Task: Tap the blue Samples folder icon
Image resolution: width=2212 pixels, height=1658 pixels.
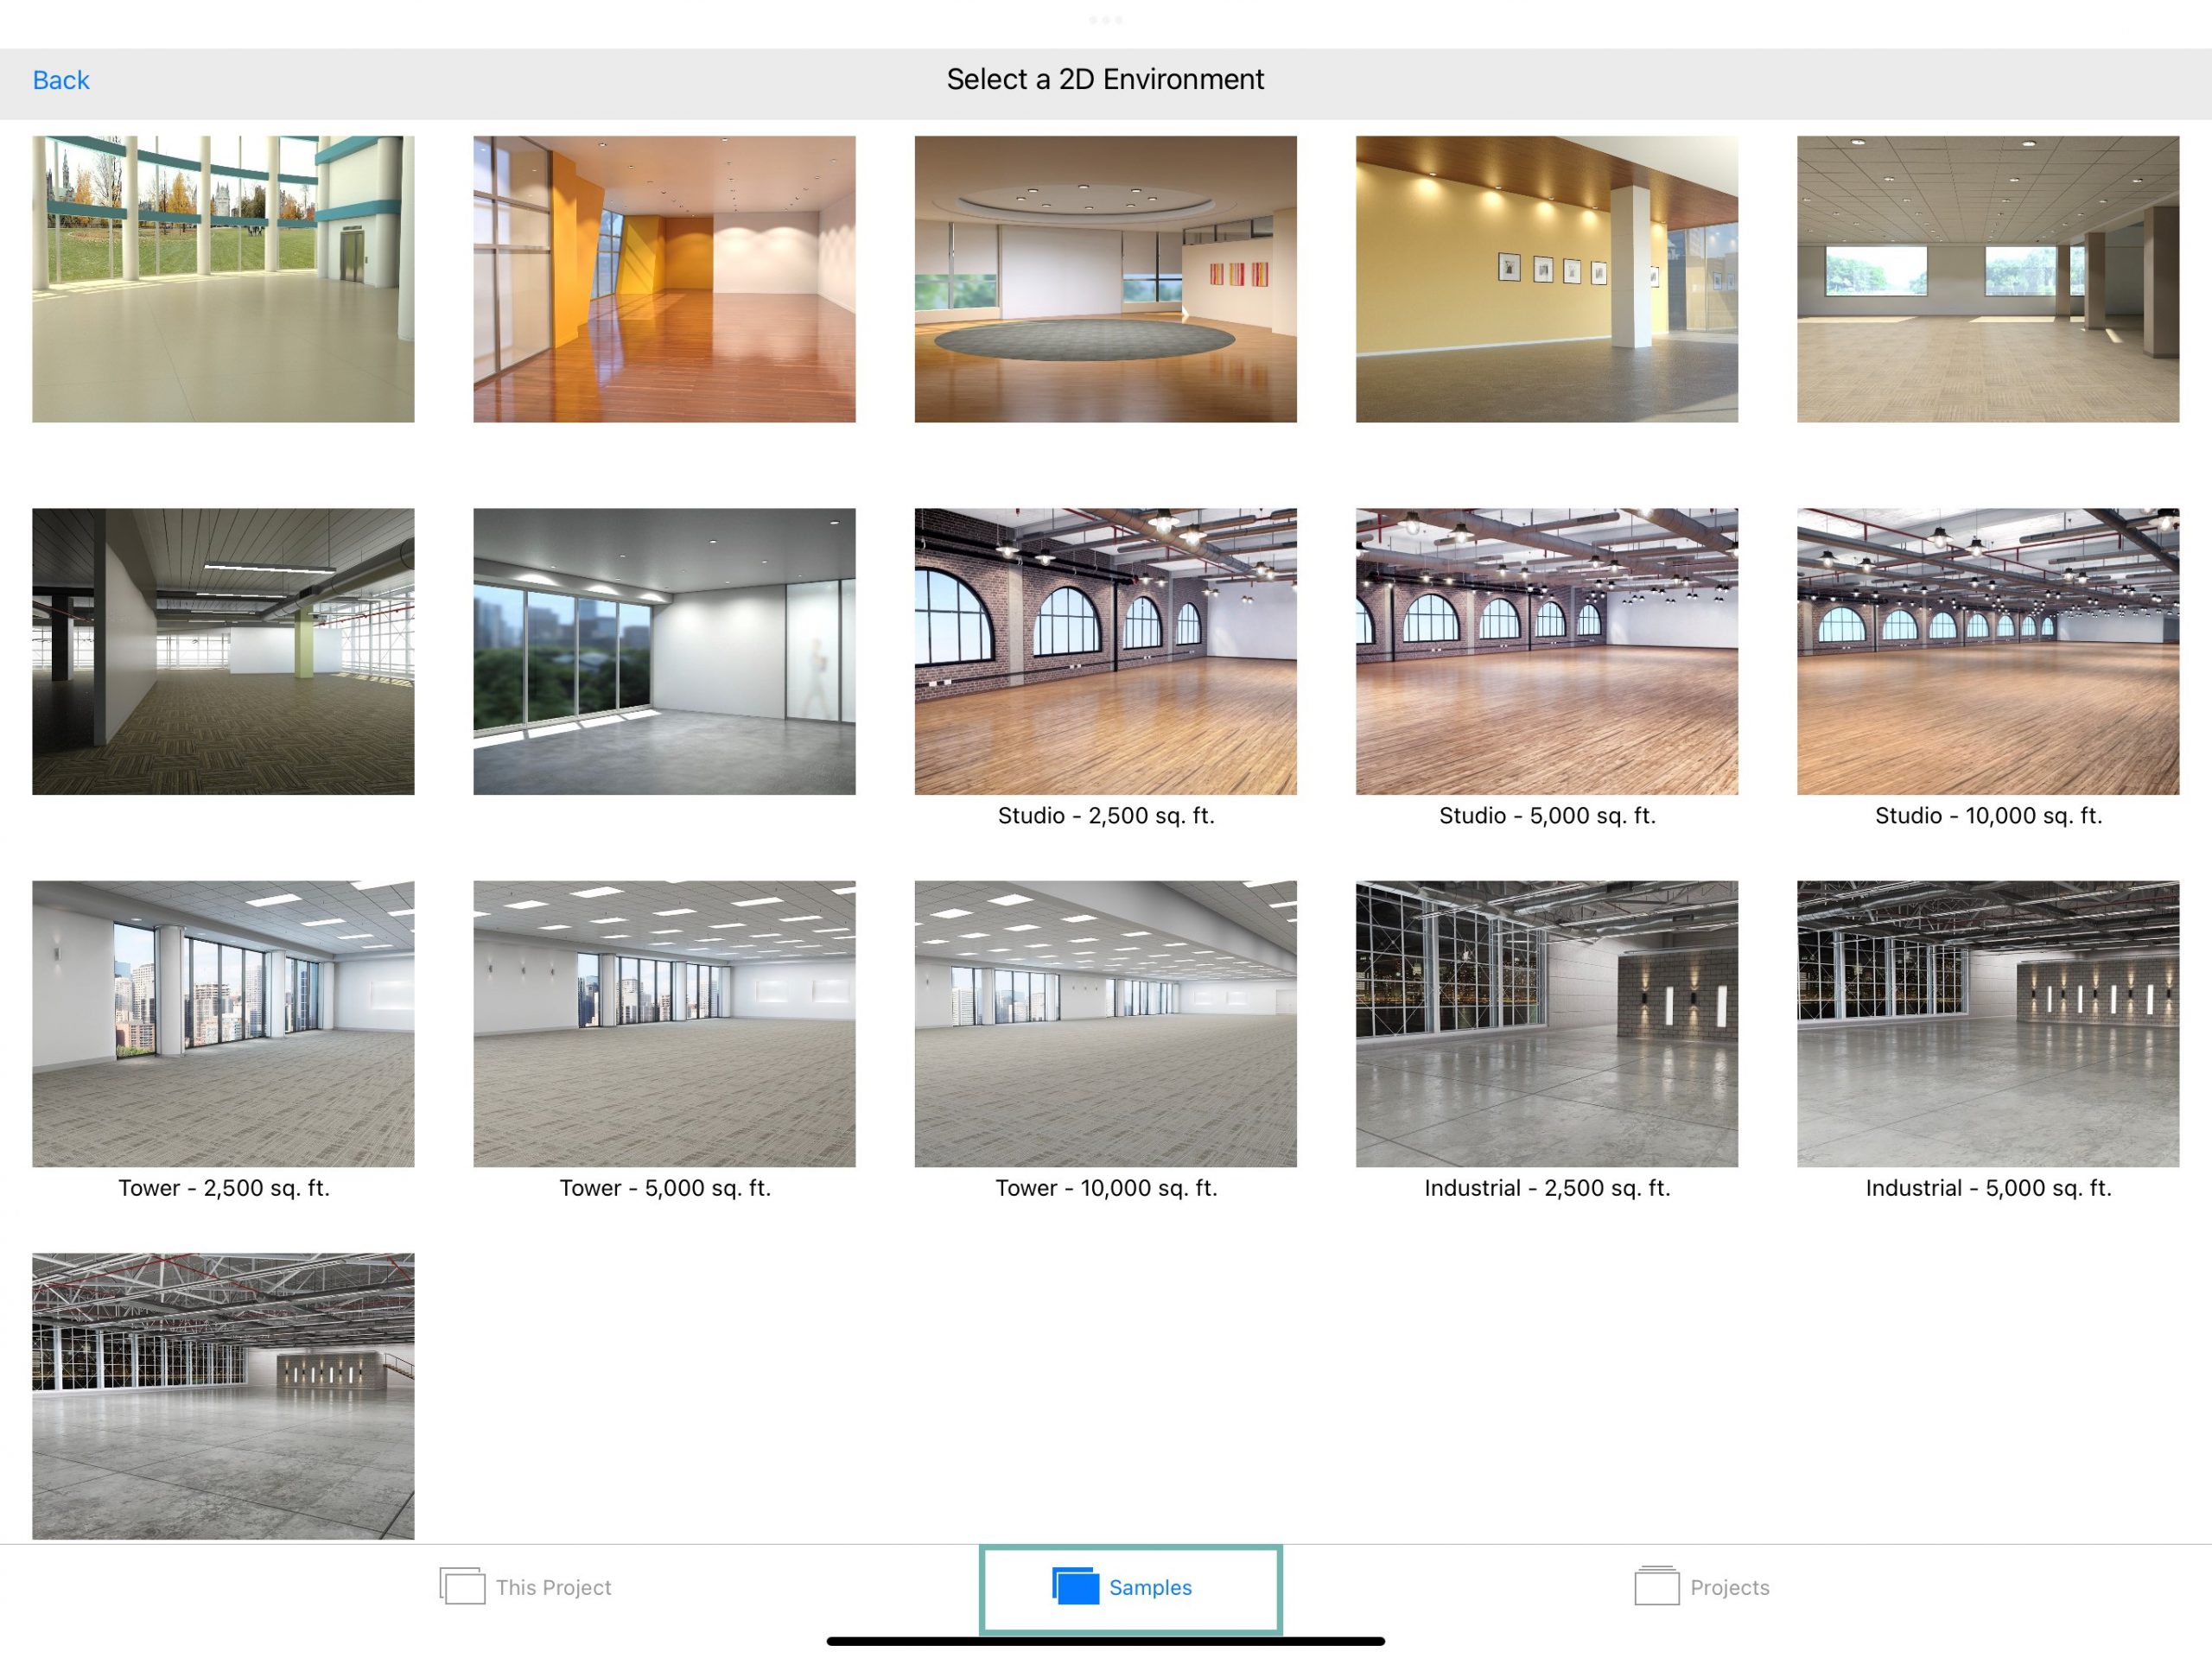Action: tap(1075, 1586)
